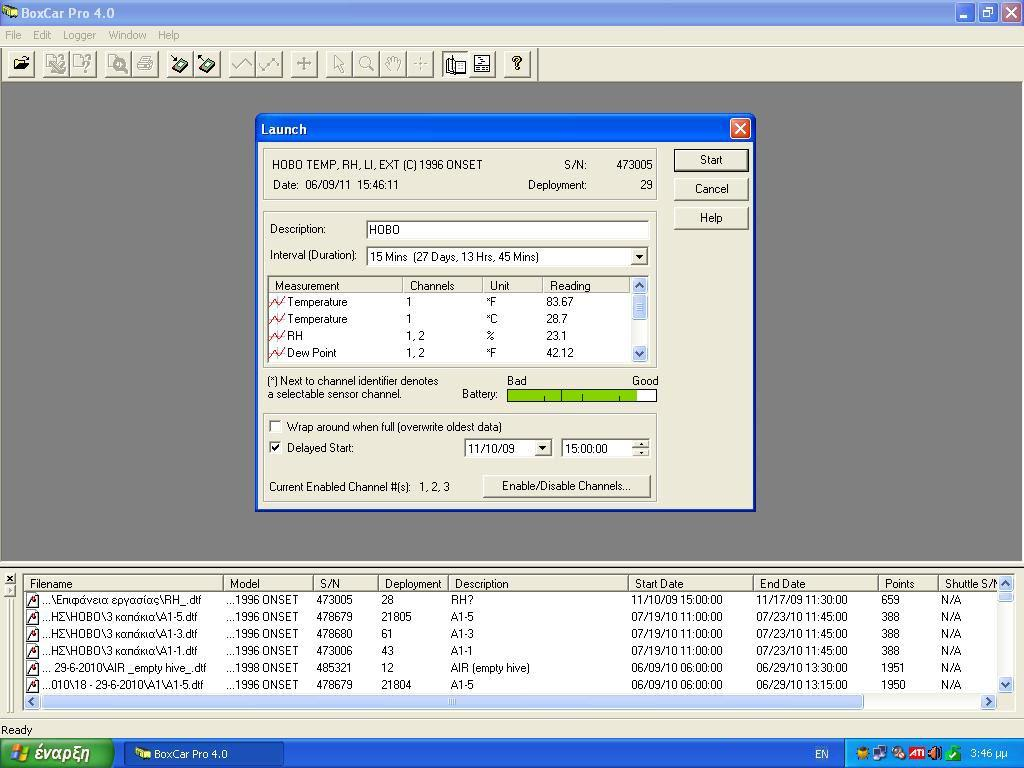This screenshot has width=1024, height=768.
Task: Click the Filename column header
Action: (123, 584)
